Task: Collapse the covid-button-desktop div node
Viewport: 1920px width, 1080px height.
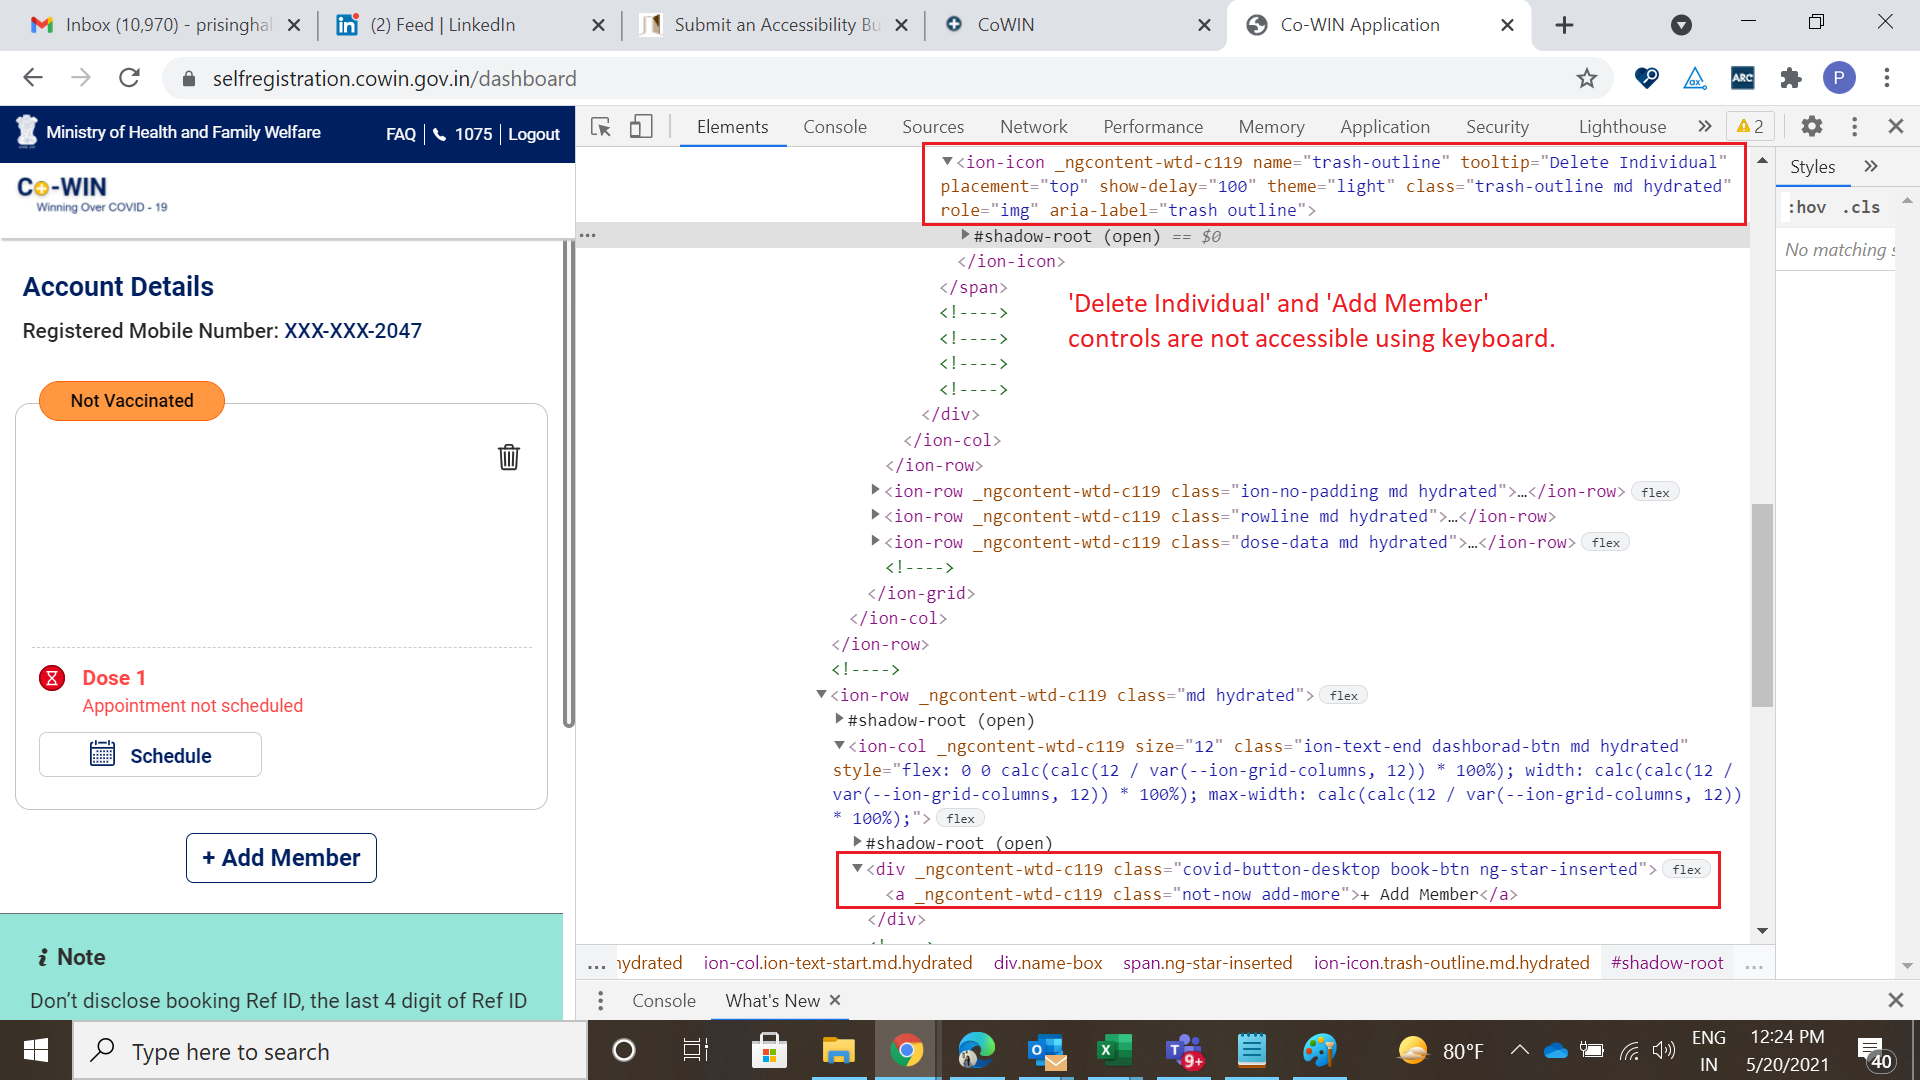Action: 857,868
